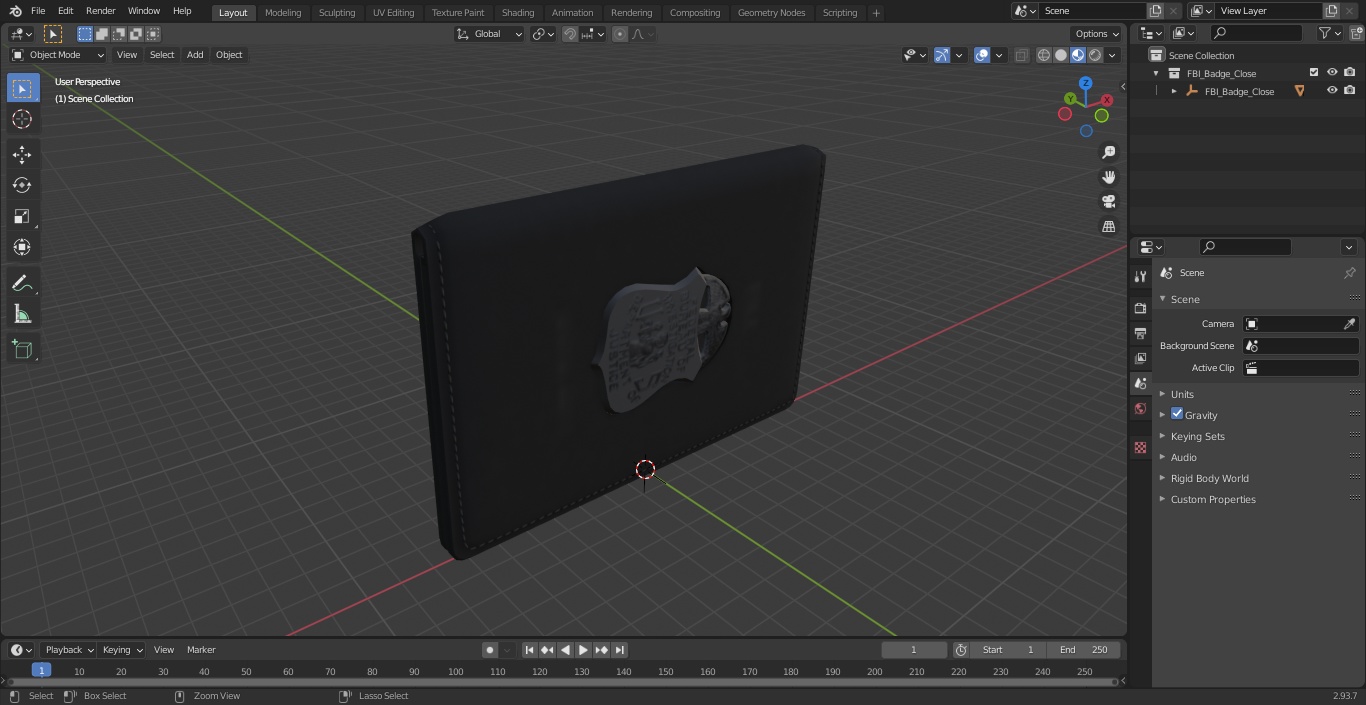Switch to the Shading workspace tab
This screenshot has height=705, width=1366.
click(x=518, y=12)
